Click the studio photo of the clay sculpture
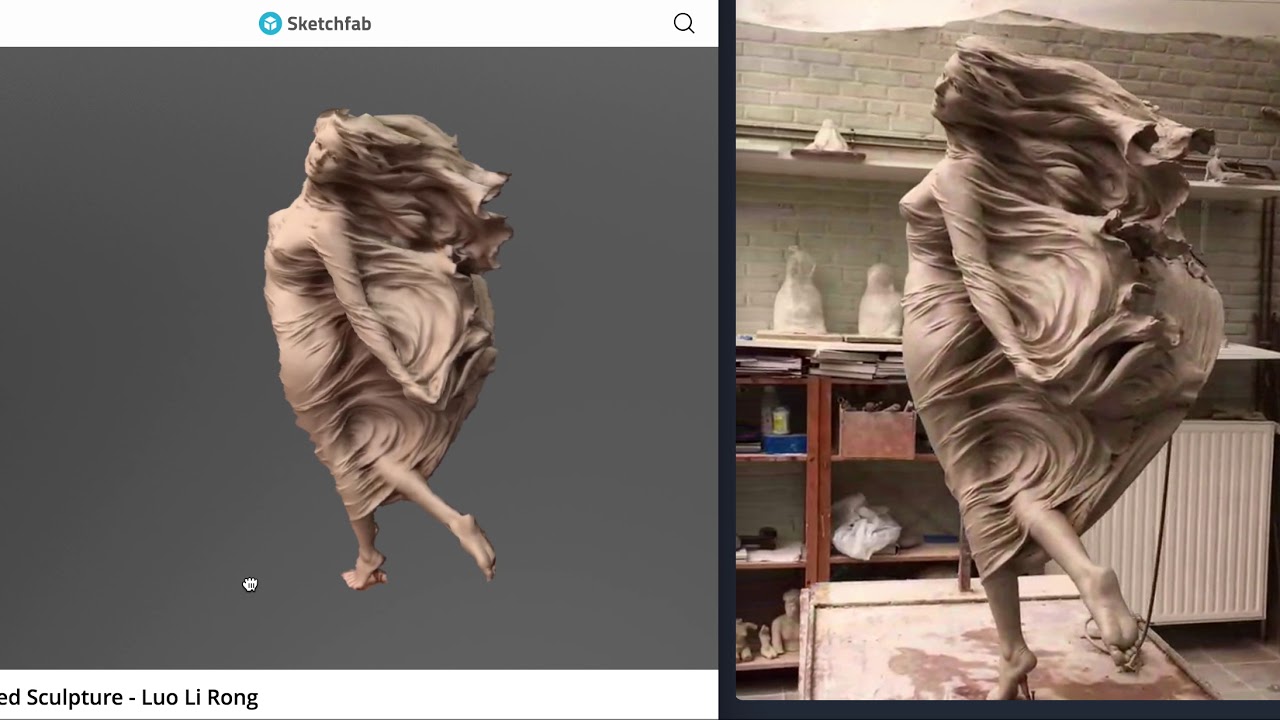Screen dimensions: 1280x720 pyautogui.click(x=1008, y=349)
